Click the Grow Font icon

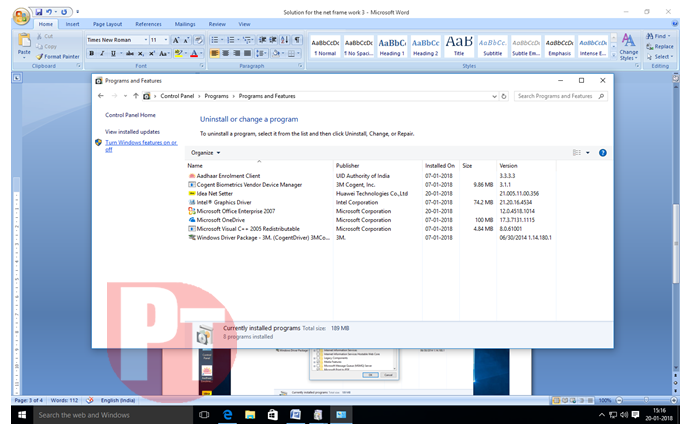tap(176, 40)
